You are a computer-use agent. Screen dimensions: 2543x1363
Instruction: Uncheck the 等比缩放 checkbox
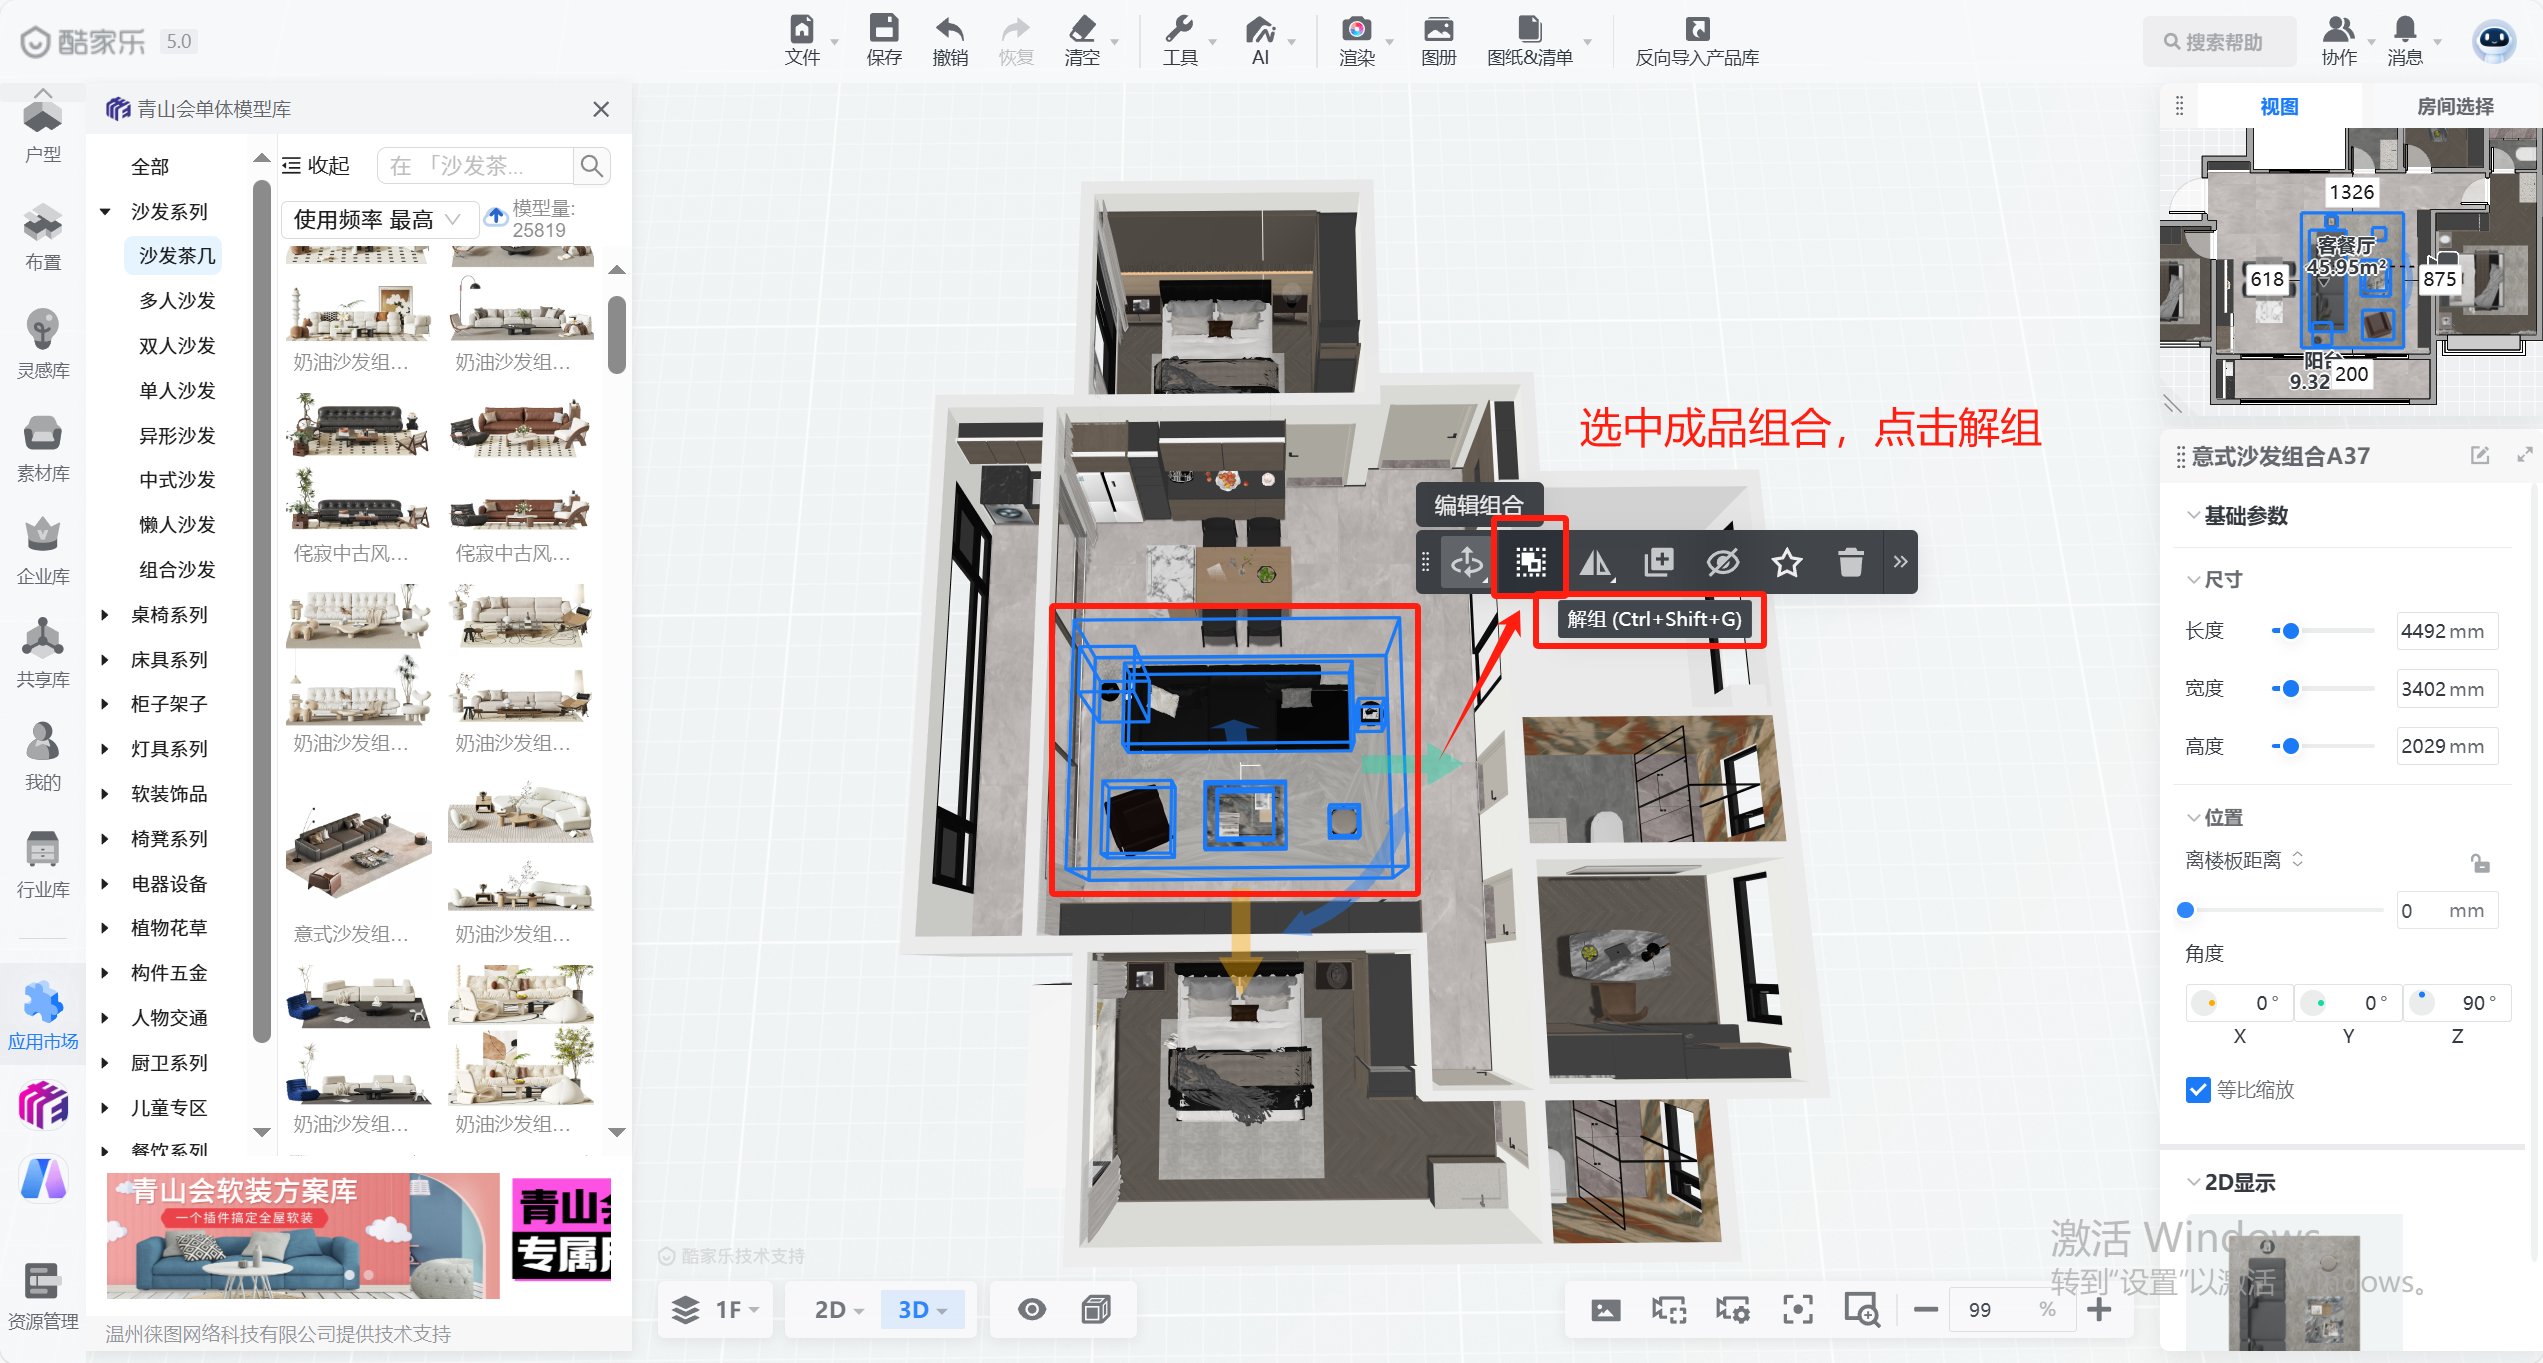pyautogui.click(x=2198, y=1090)
